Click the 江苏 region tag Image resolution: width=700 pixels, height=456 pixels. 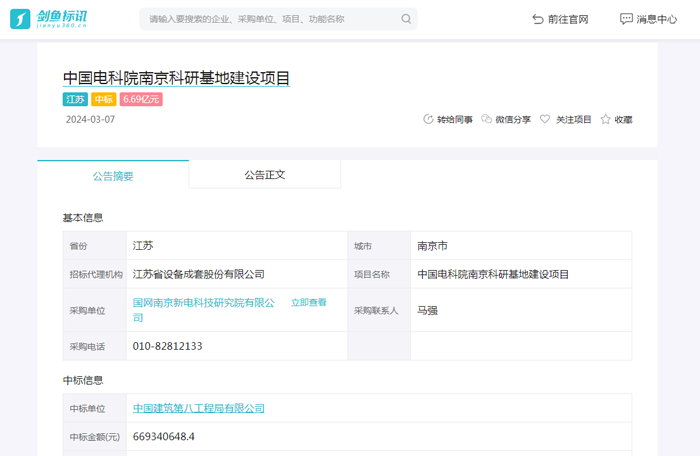coord(75,99)
